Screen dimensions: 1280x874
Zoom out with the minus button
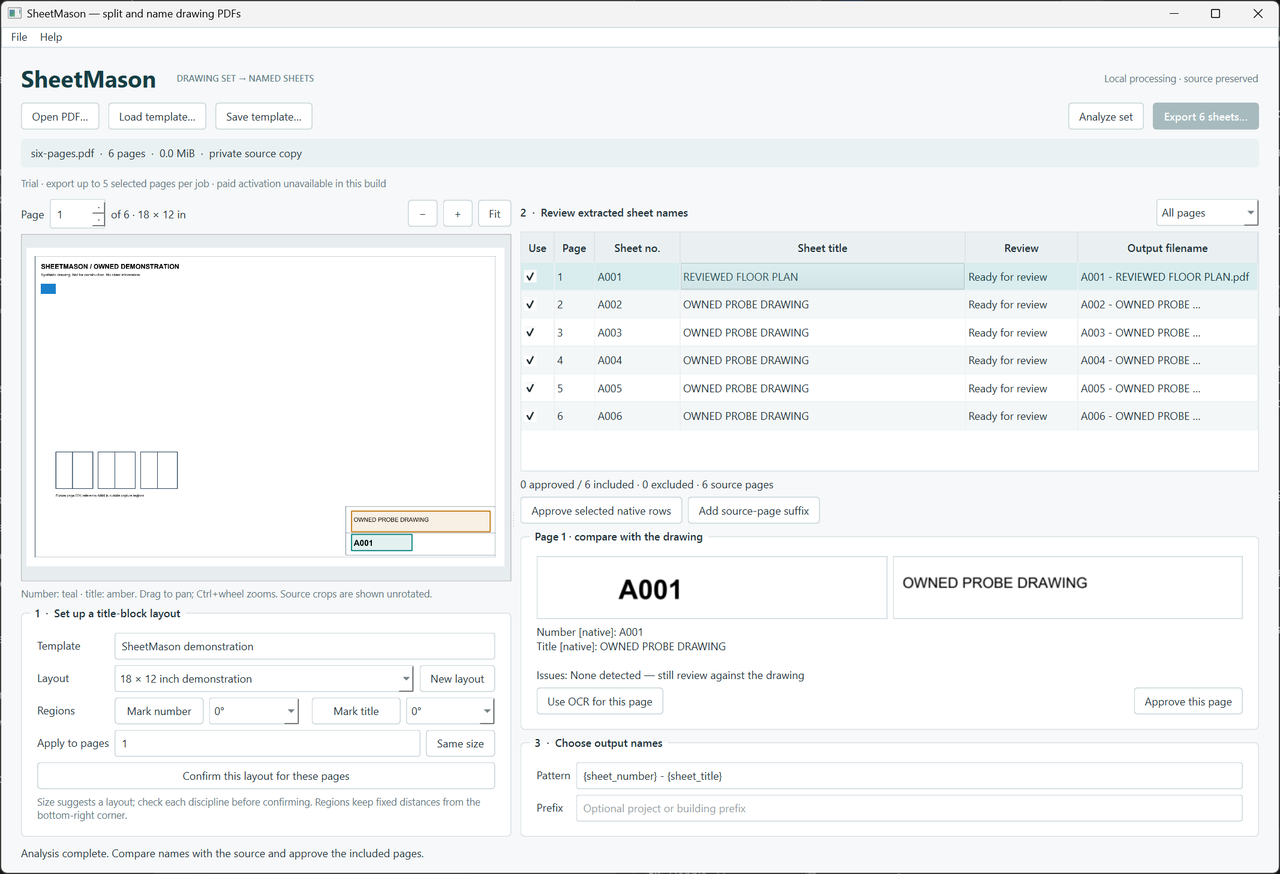point(423,214)
